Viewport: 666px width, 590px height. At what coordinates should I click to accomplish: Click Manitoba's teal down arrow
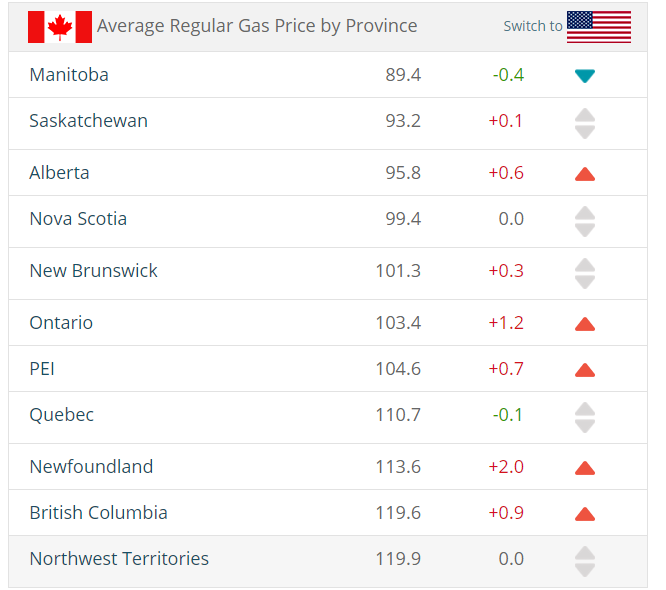(585, 76)
